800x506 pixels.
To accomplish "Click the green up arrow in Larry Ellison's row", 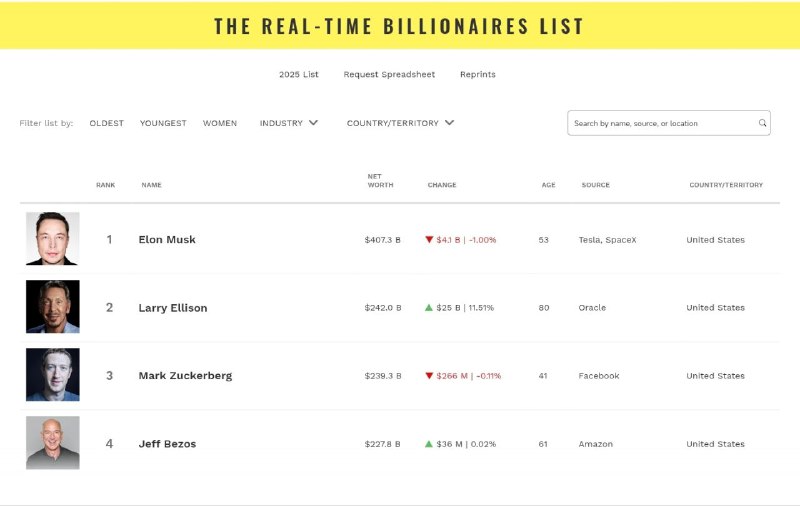I will click(429, 308).
